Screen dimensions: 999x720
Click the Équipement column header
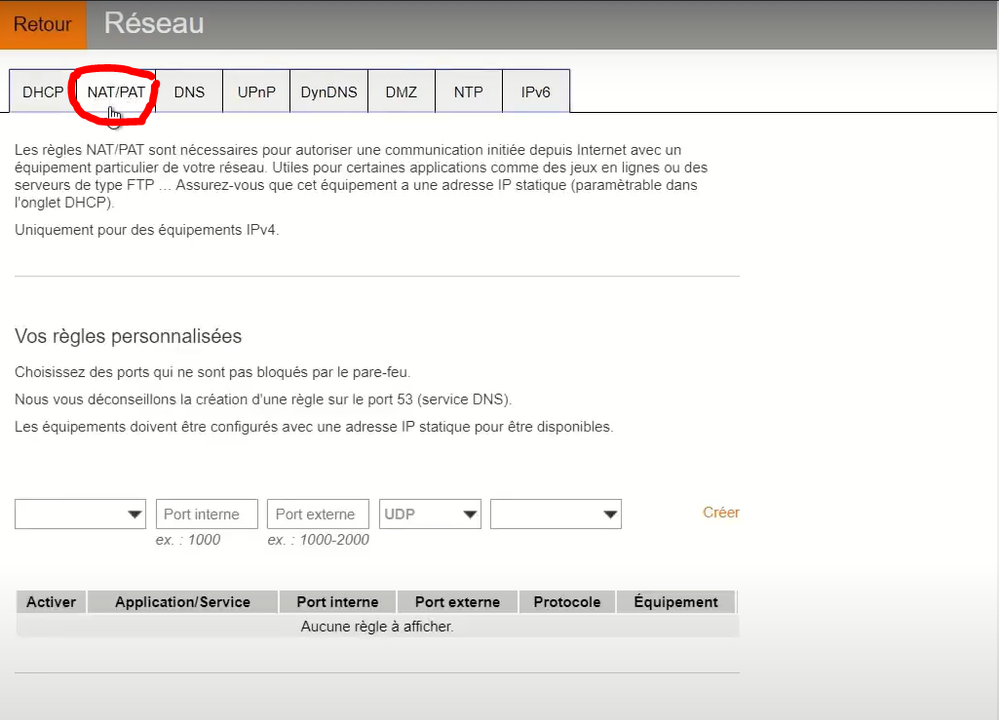pyautogui.click(x=676, y=602)
